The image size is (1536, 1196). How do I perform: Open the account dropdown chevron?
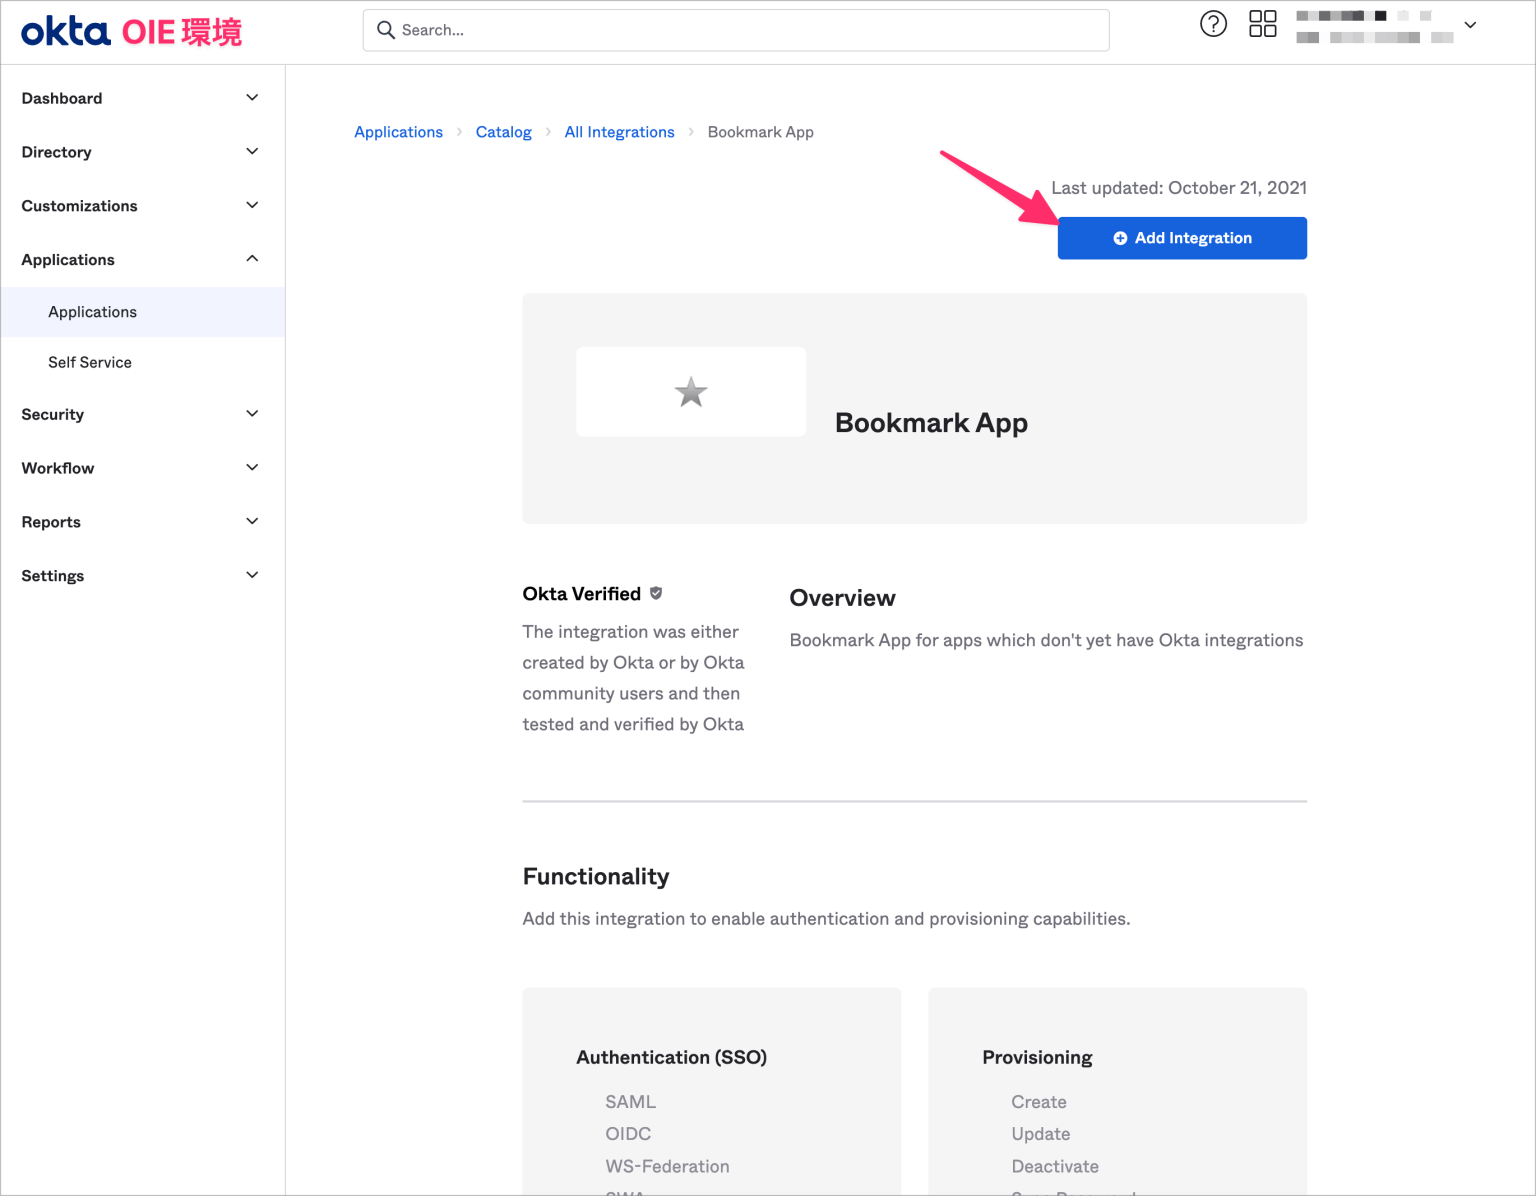1469,25
